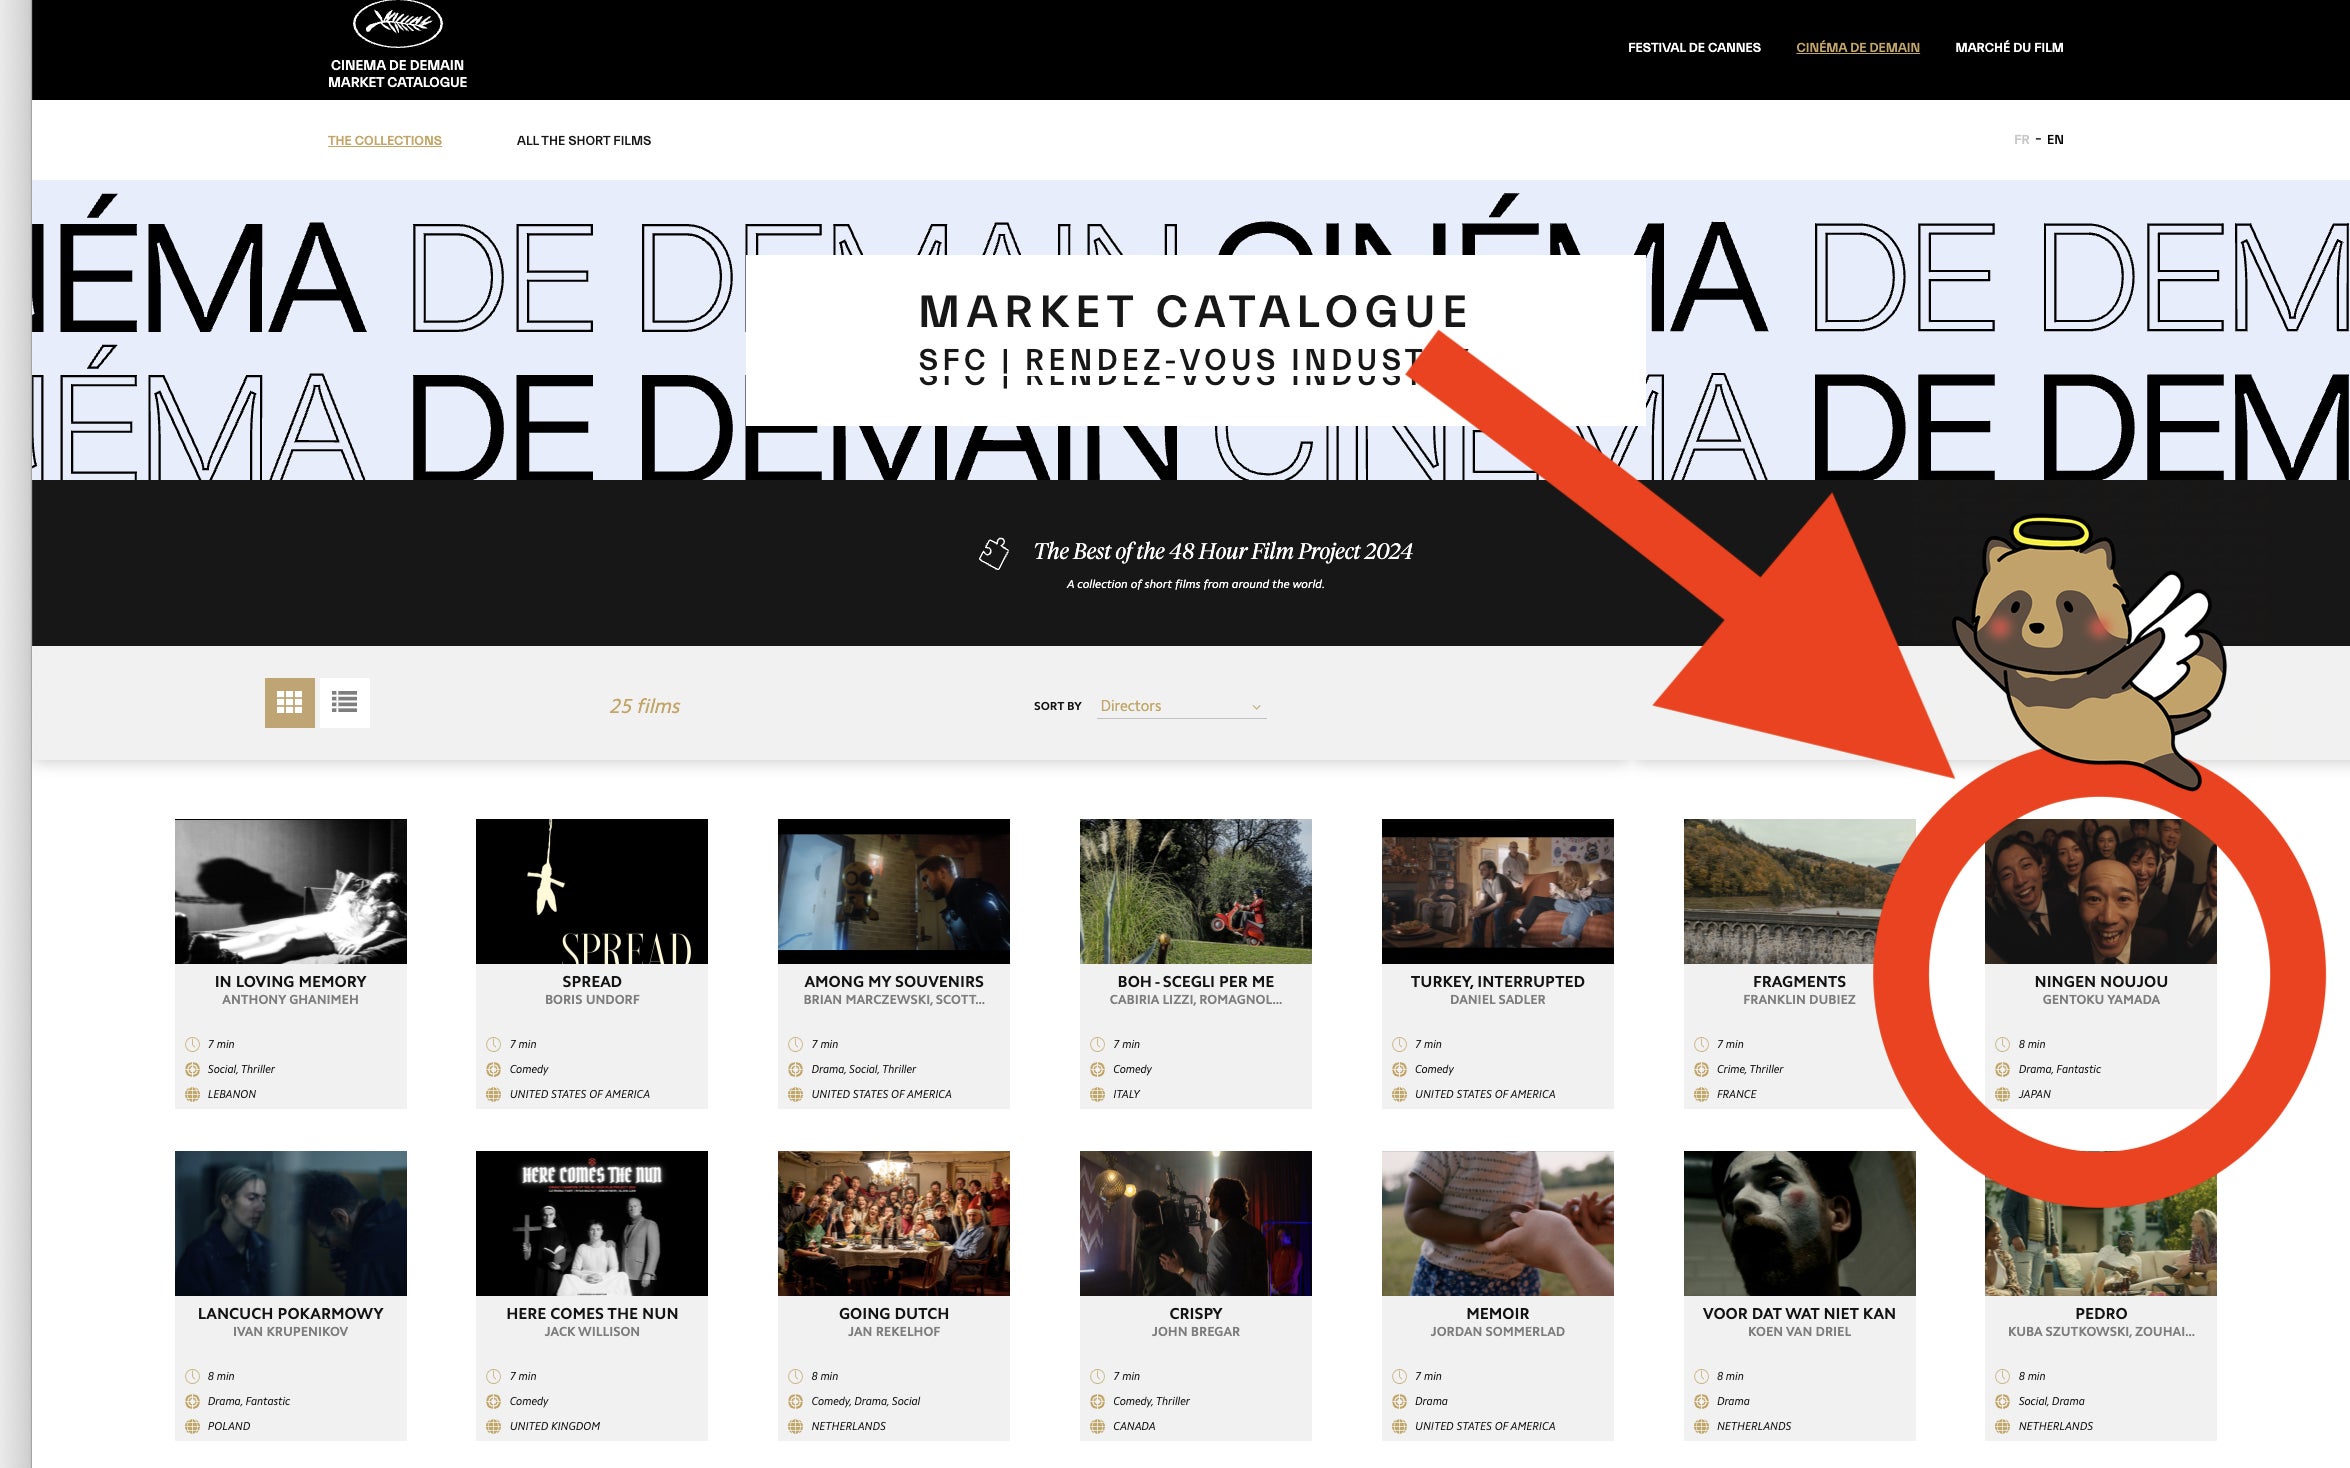
Task: Switch language to FR
Action: pos(2021,140)
